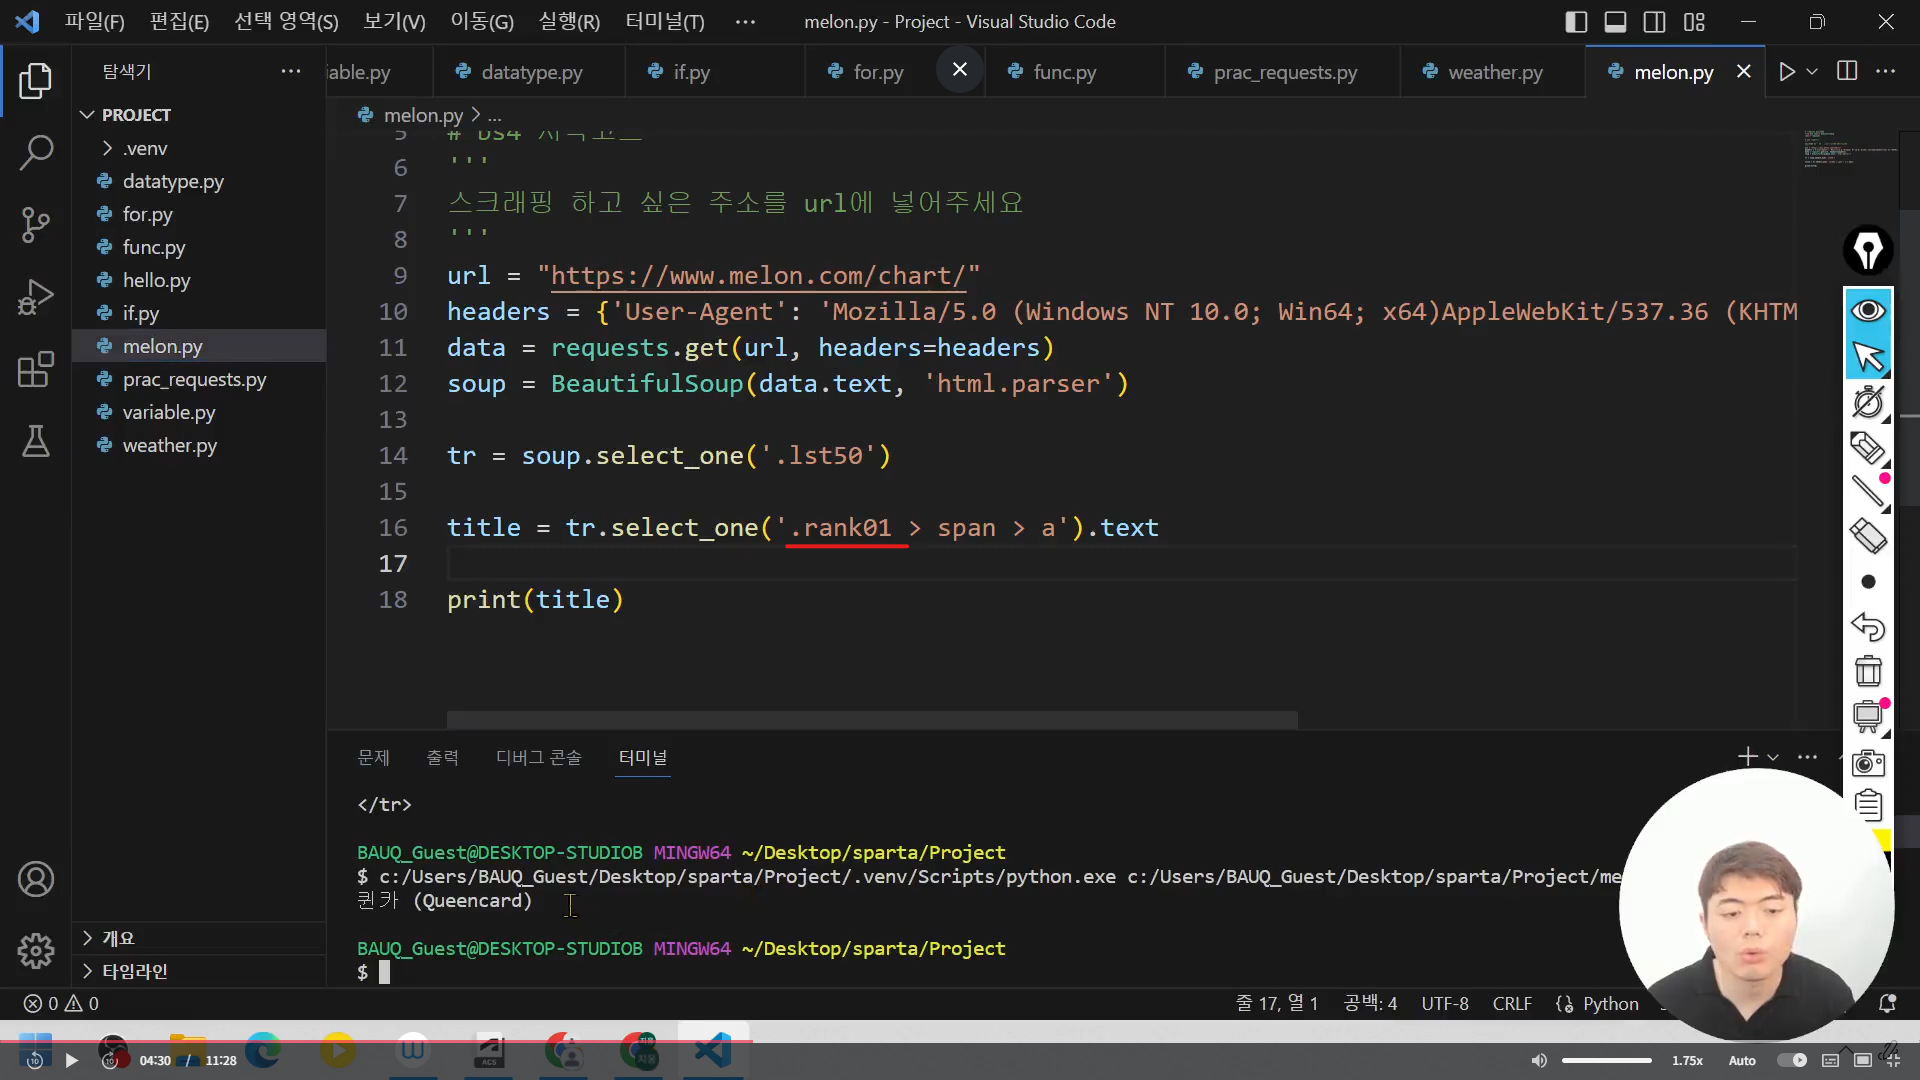Run the Python file with the play icon

[1787, 72]
